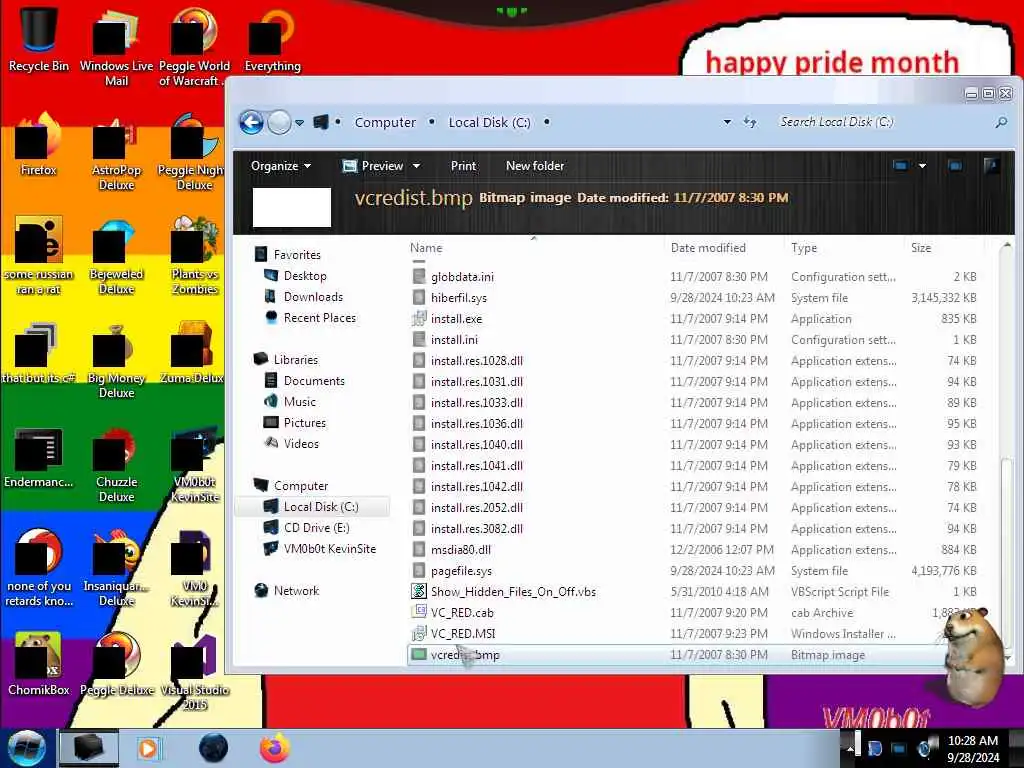Screen dimensions: 1024x768
Task: Select the Plants vs Zombies desktop icon
Action: point(195,256)
